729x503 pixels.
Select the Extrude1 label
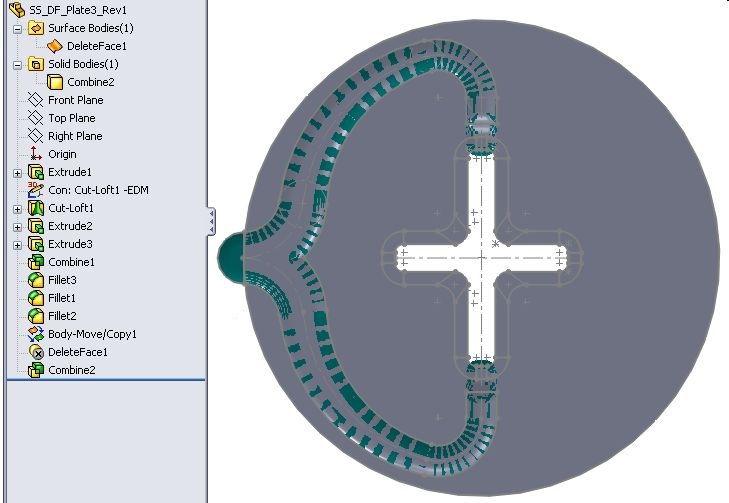[70, 172]
